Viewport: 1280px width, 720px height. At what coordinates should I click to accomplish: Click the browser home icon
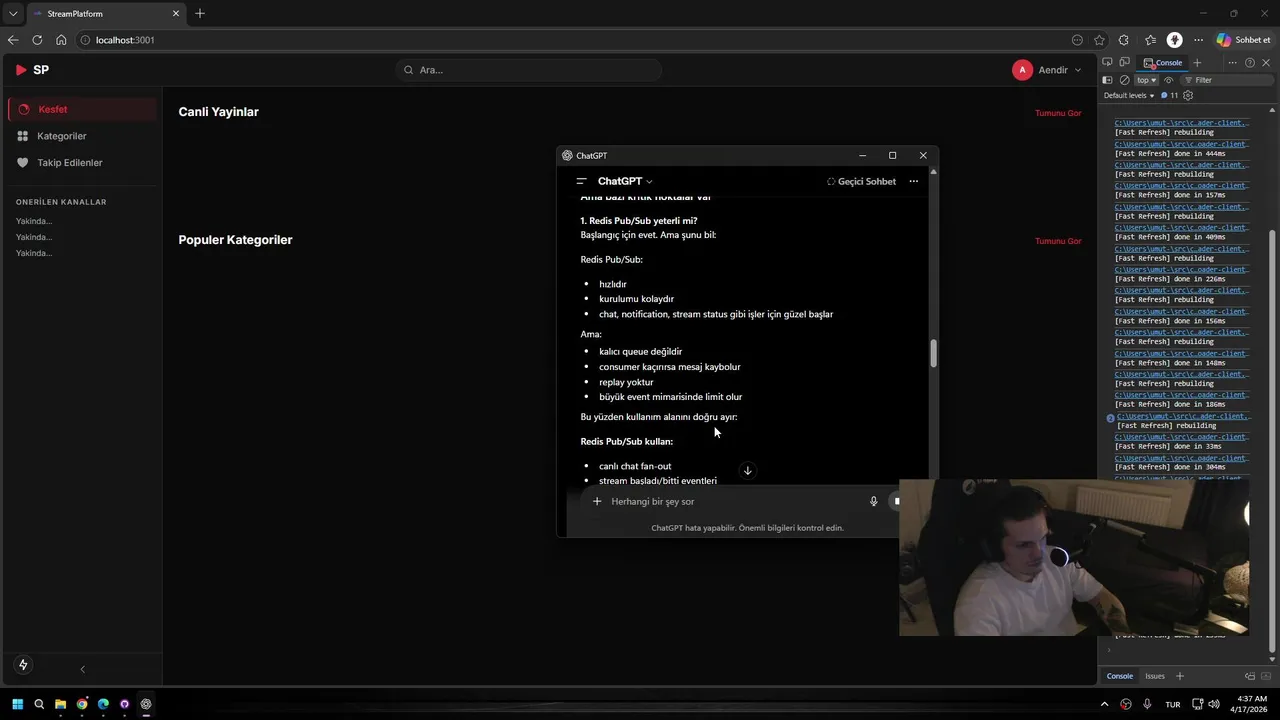tap(61, 40)
